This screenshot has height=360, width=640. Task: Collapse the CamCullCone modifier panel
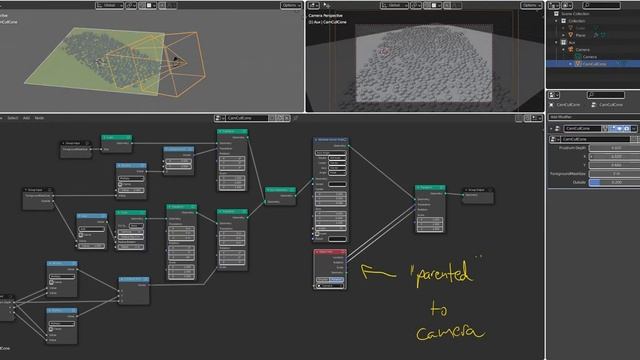[x=551, y=129]
